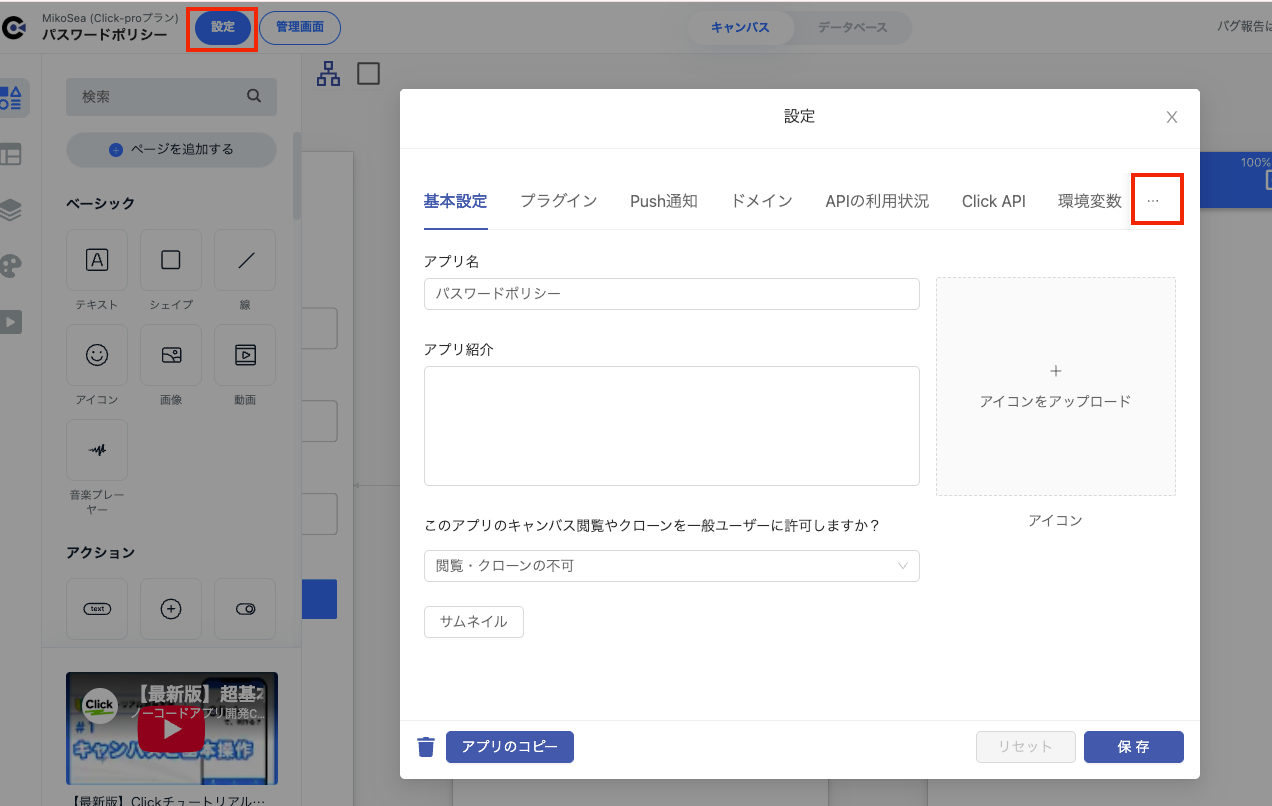
Task: Focus the アプリ名 input field
Action: point(671,294)
